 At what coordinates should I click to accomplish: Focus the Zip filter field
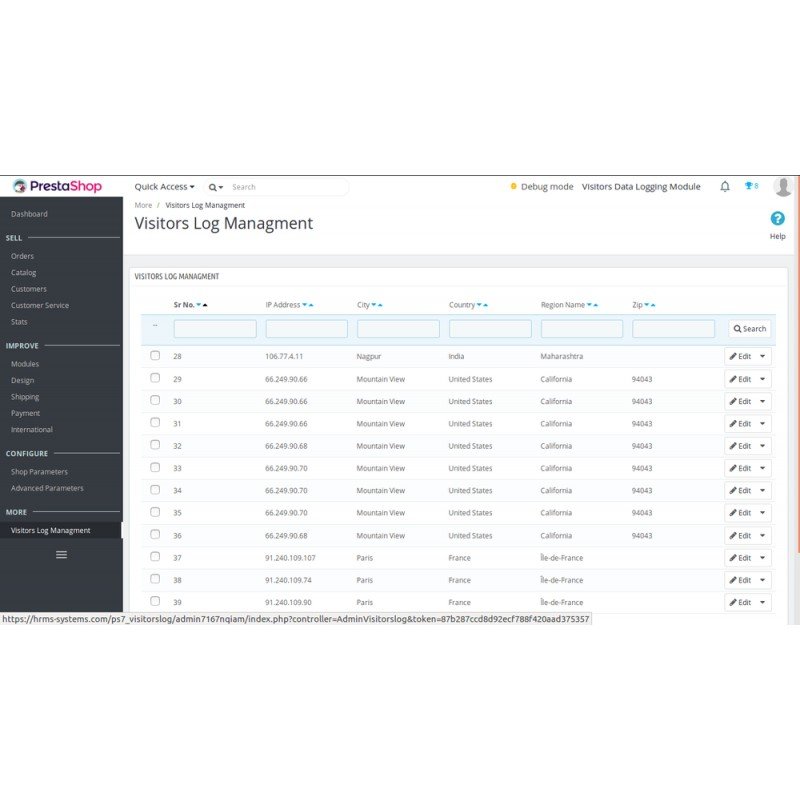[673, 329]
